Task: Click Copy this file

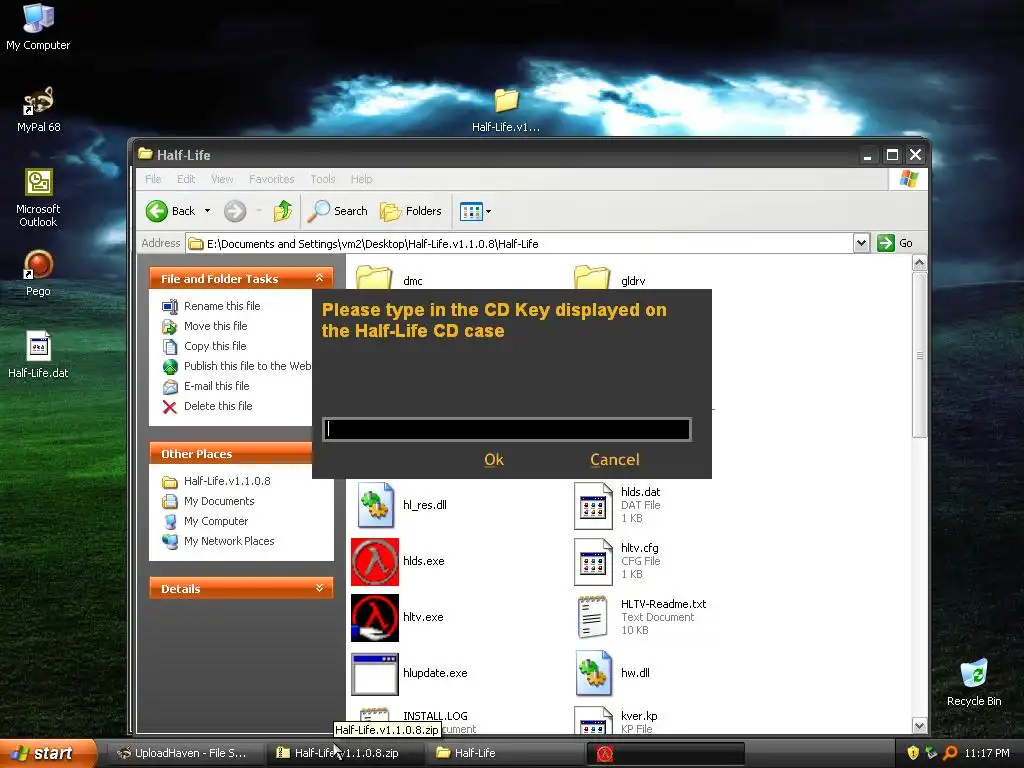Action: (x=204, y=346)
